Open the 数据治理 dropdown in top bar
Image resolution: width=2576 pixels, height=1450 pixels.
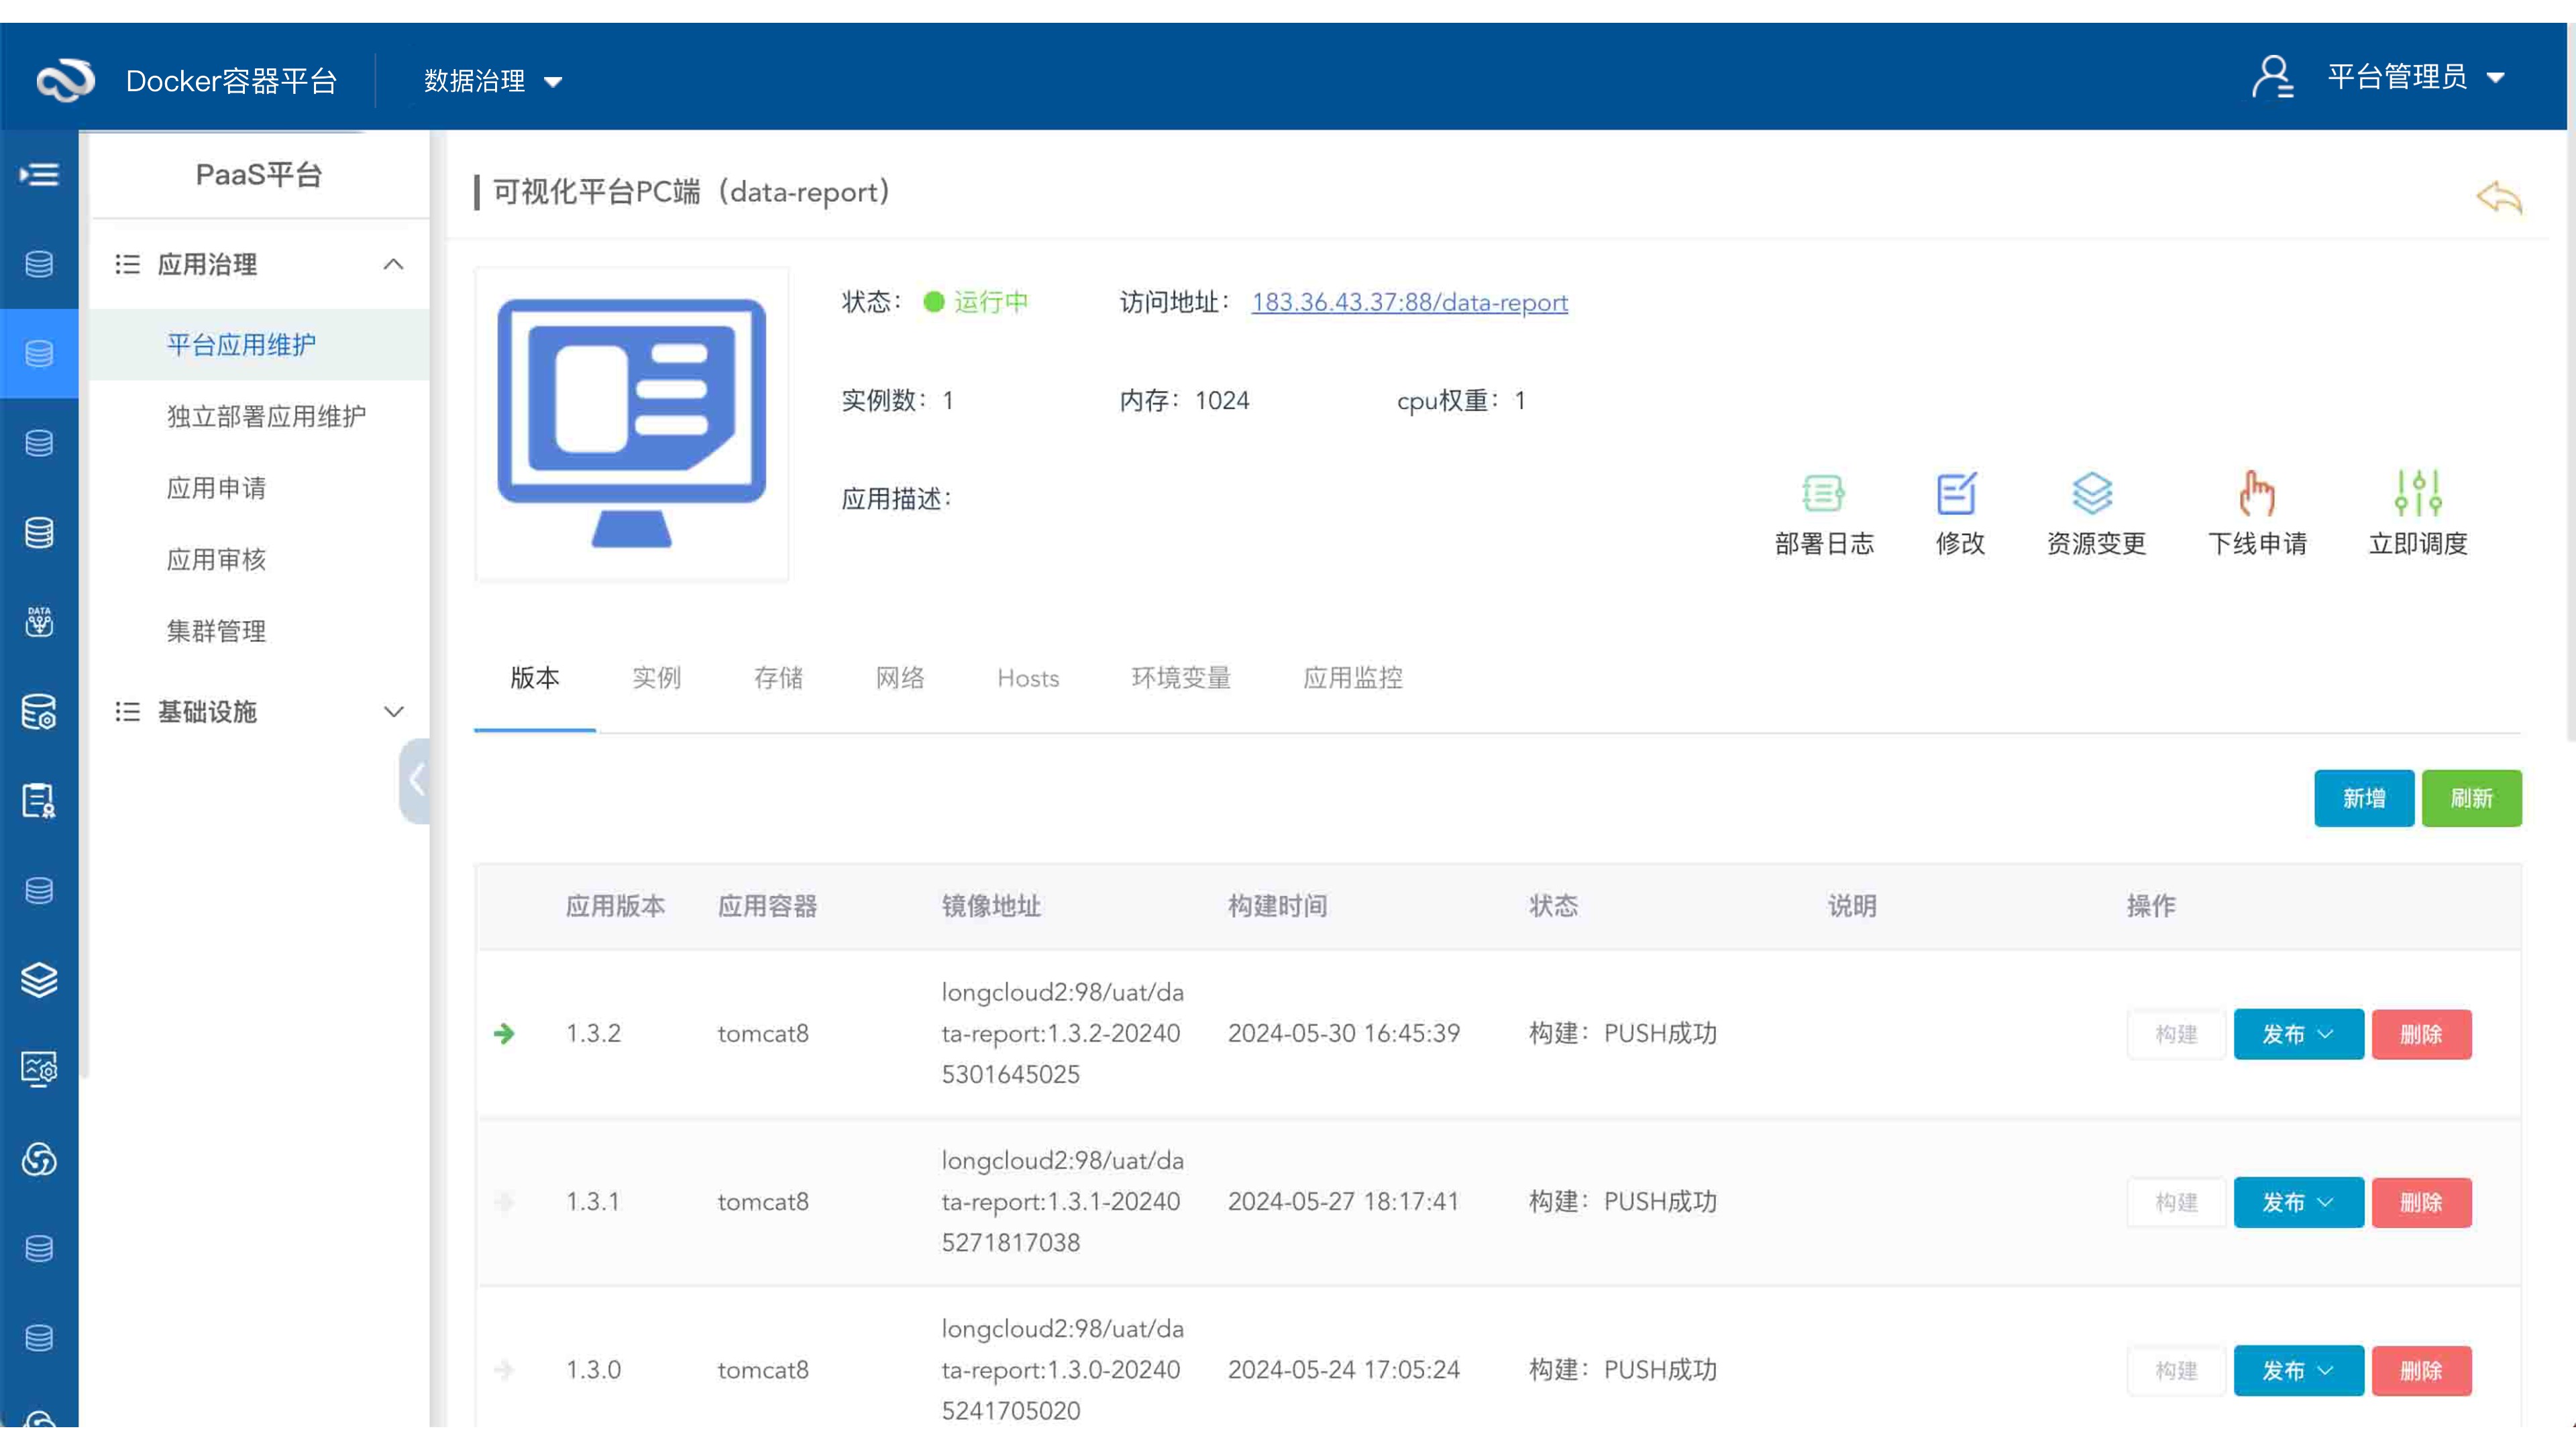(492, 80)
